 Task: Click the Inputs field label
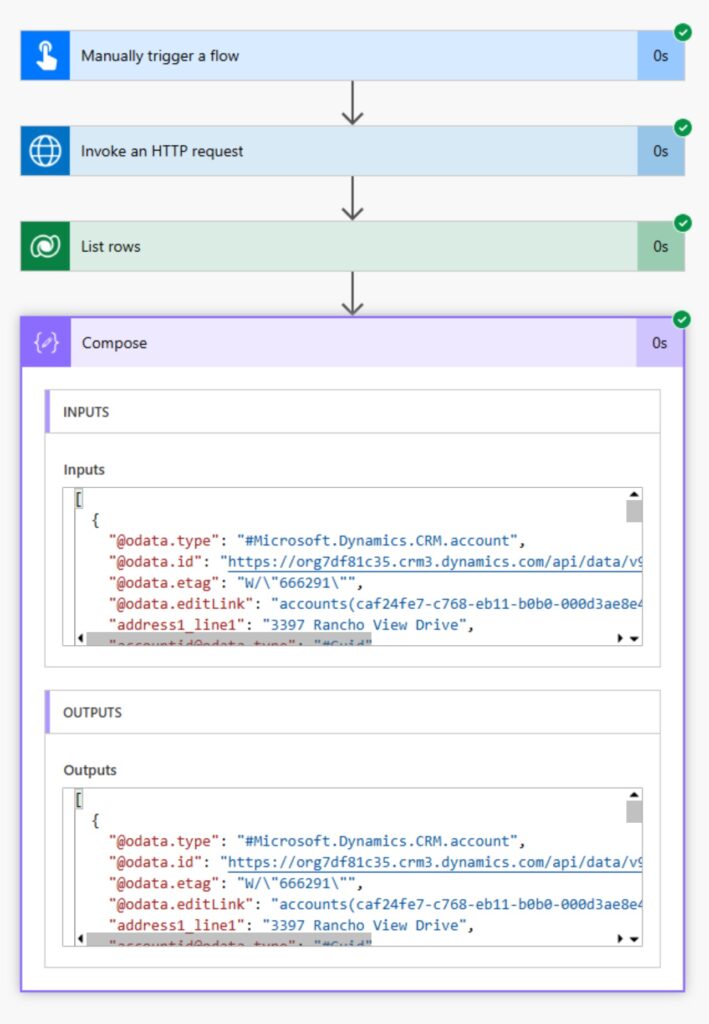coord(84,470)
